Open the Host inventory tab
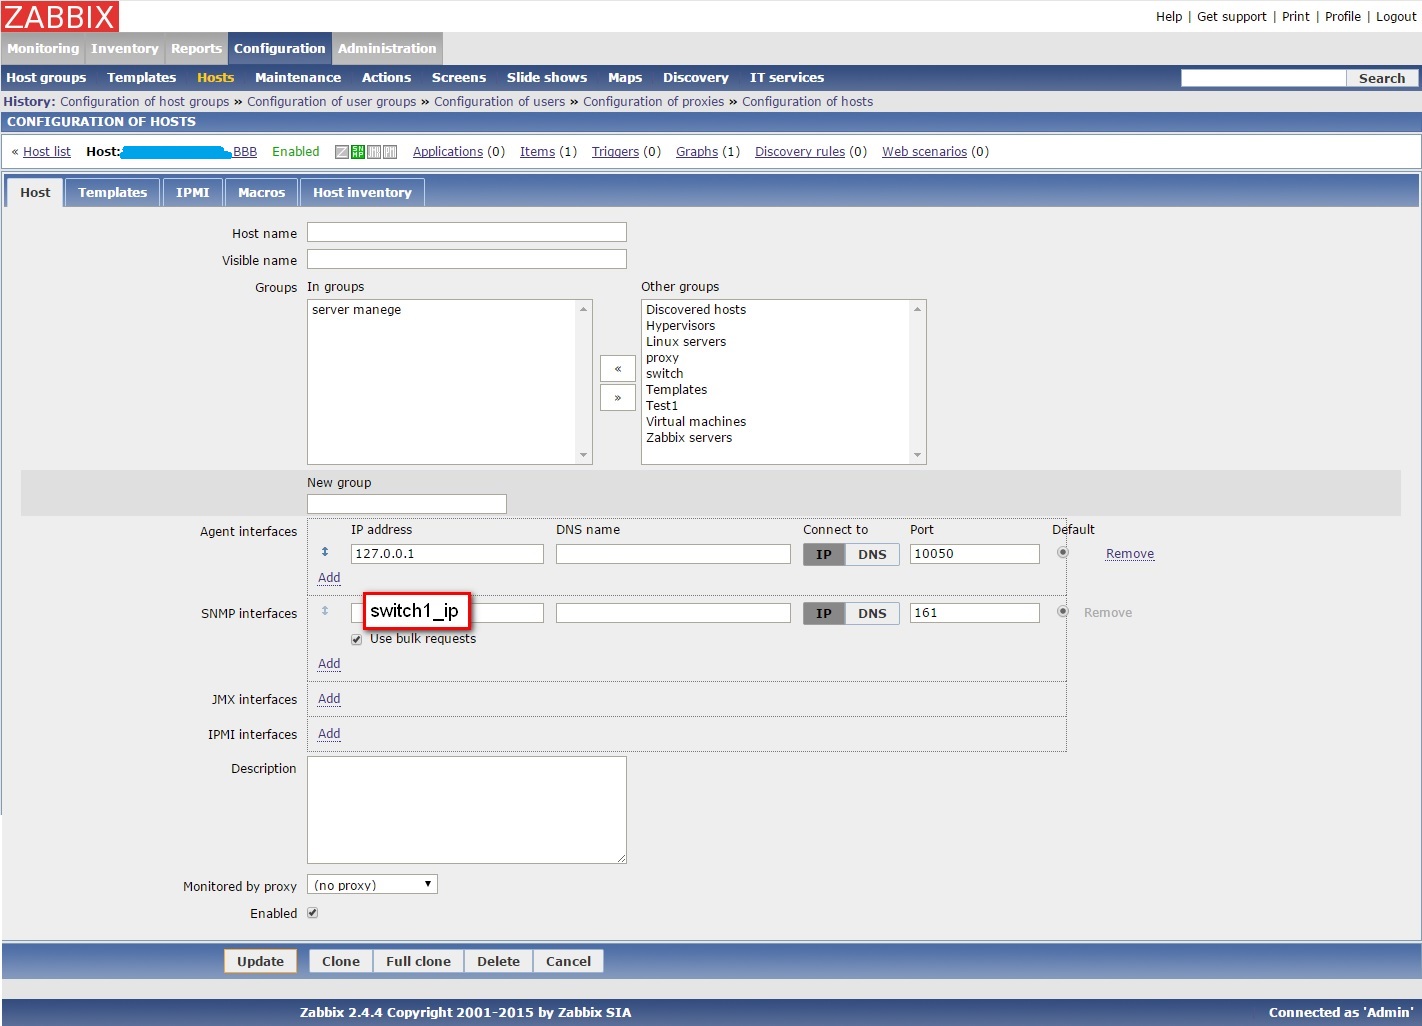 [362, 193]
